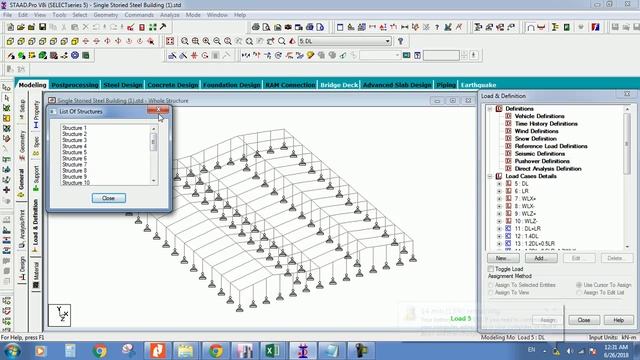Open the Commands menu
This screenshot has height=360, width=640.
139,15
